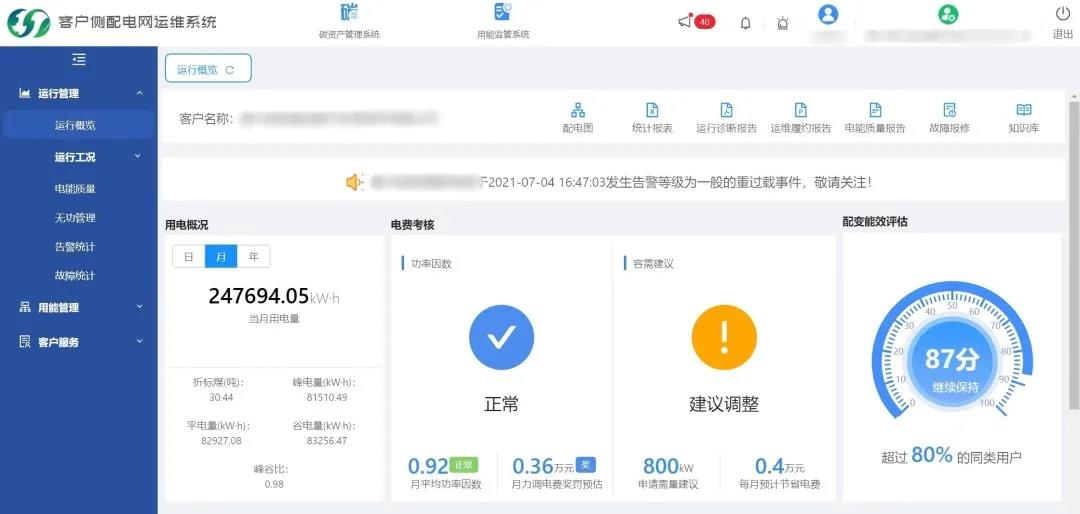Screen dimensions: 1080x514
Task: Select the 月 (month) period toggle
Action: [x=221, y=257]
